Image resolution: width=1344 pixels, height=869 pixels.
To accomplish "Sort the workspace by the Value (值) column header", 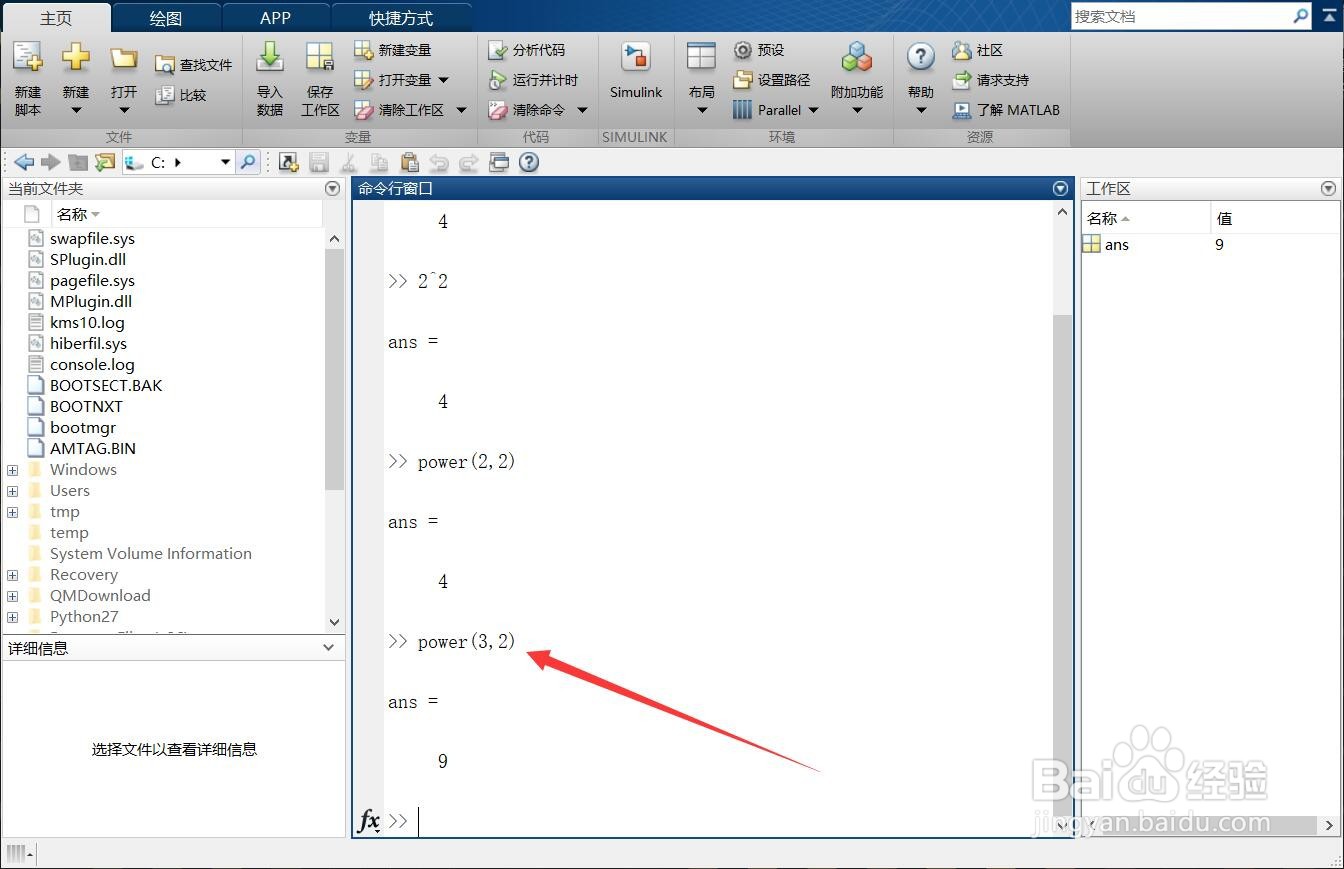I will click(1274, 218).
